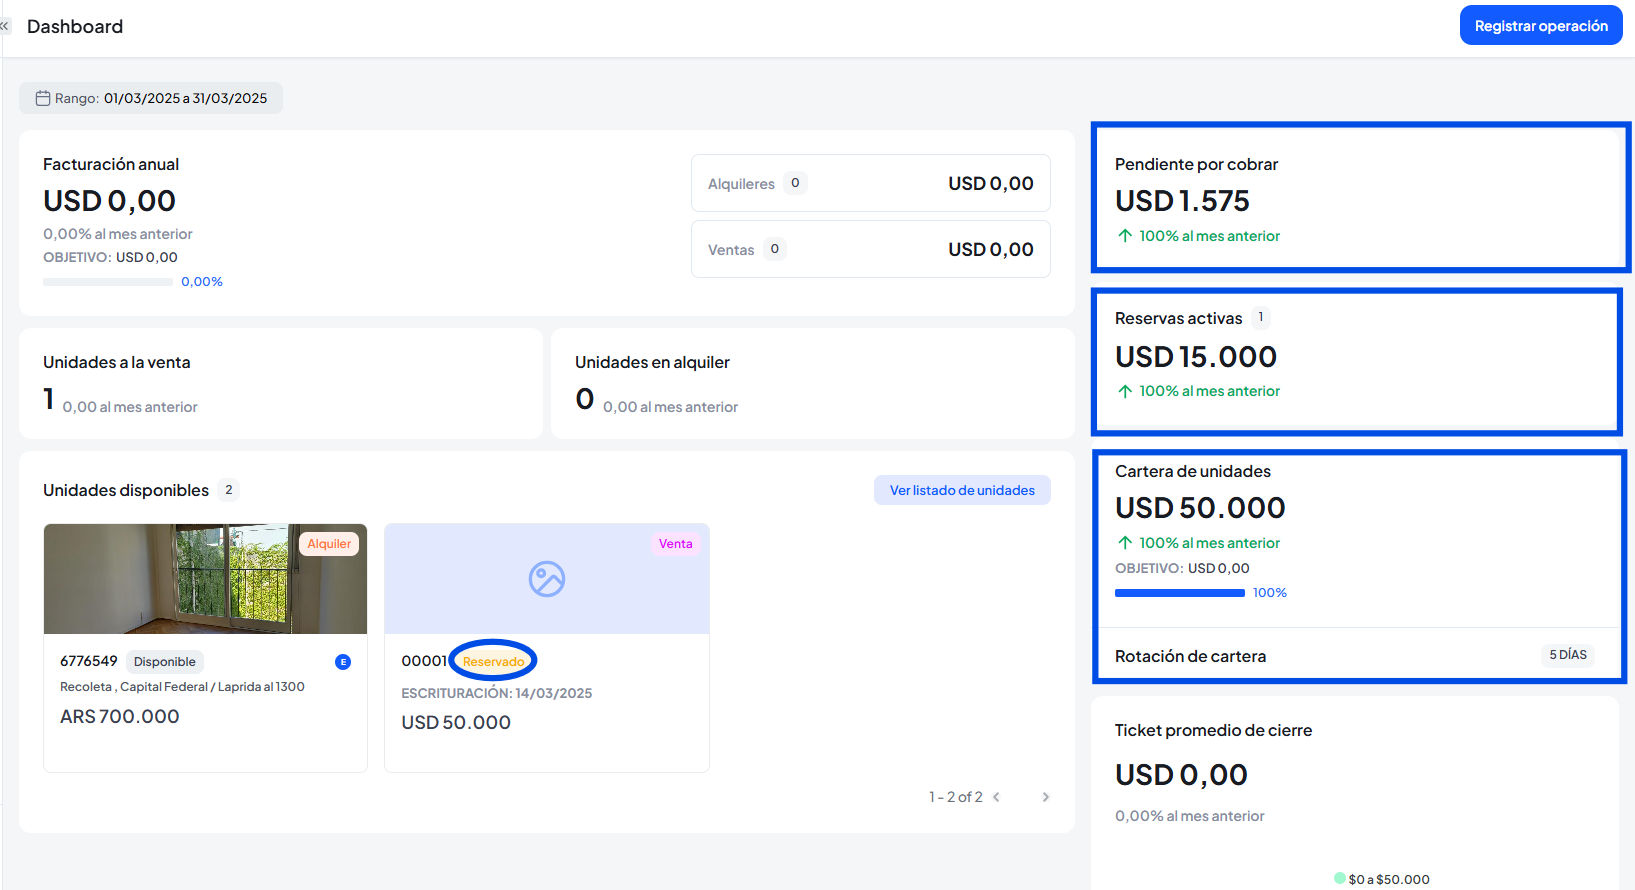Click the blue E badge on unit 6776549
The height and width of the screenshot is (890, 1635).
click(x=343, y=662)
